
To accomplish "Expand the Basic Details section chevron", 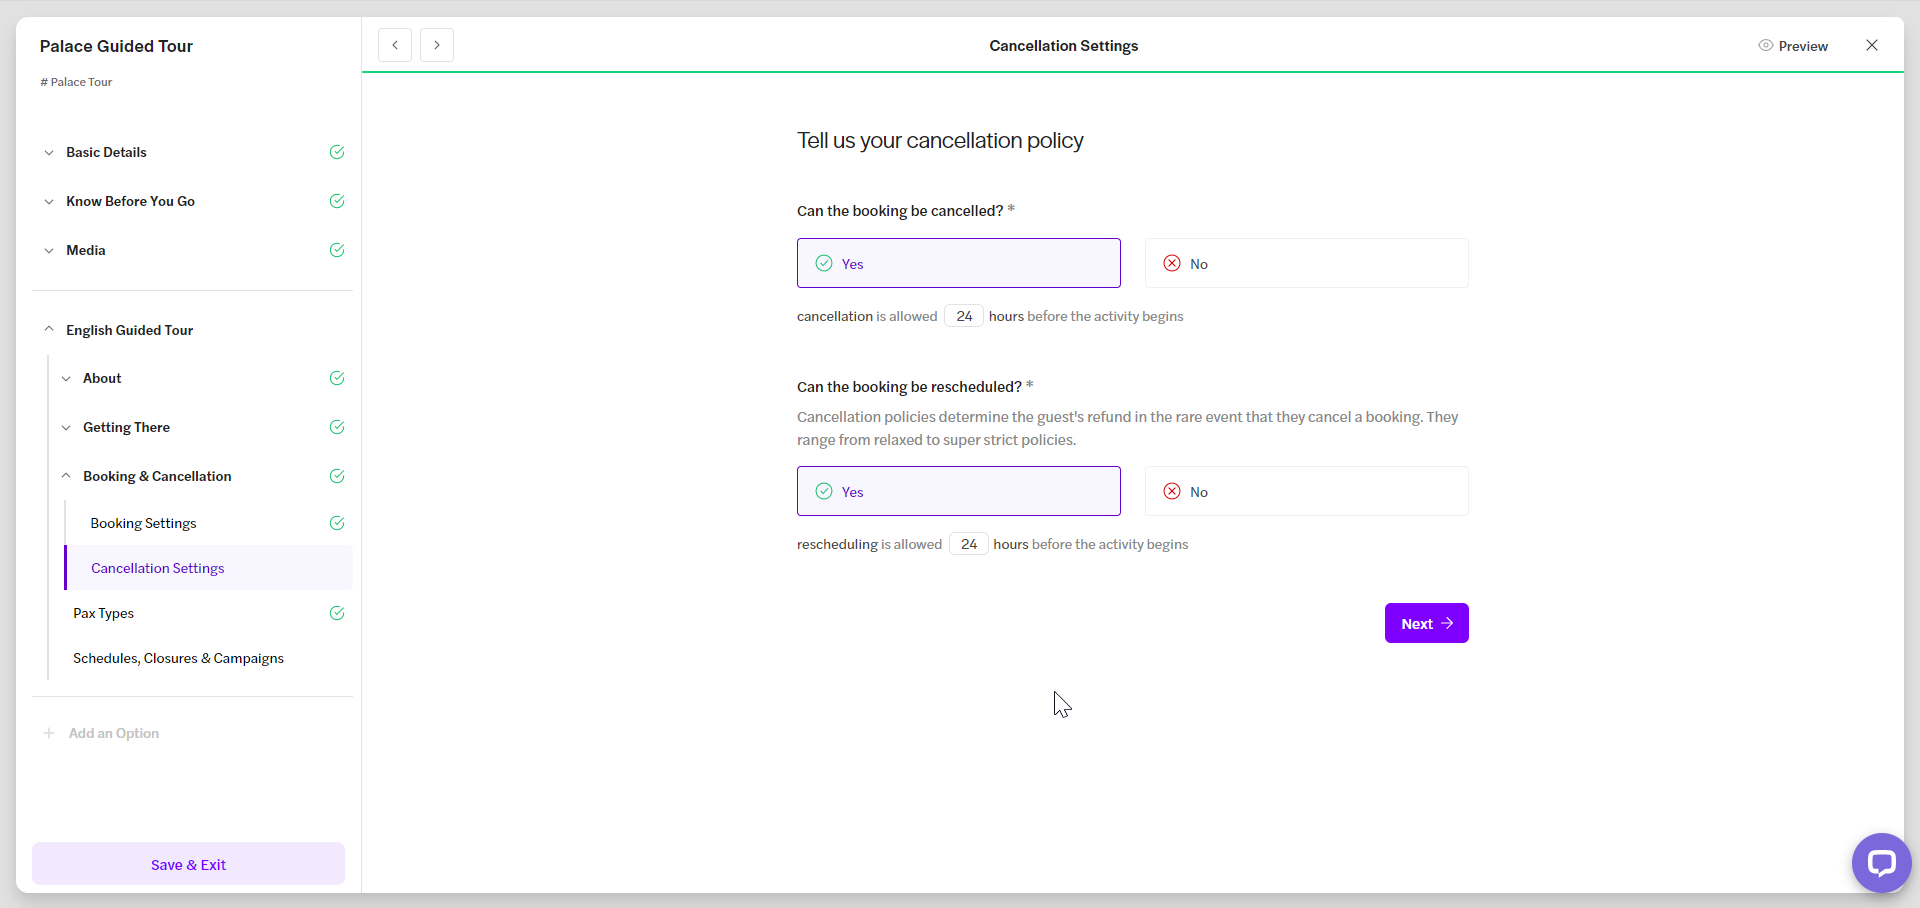I will point(49,152).
